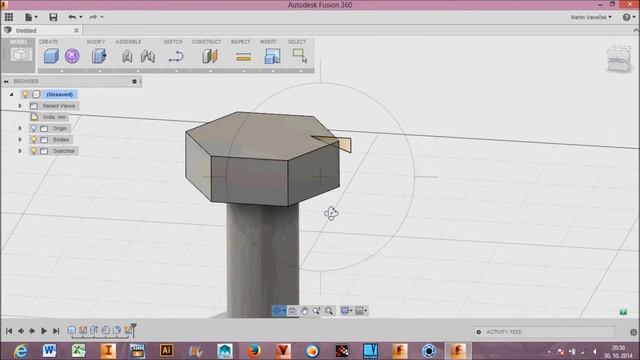Open the File menu icon
640x360 pixels.
click(x=31, y=17)
